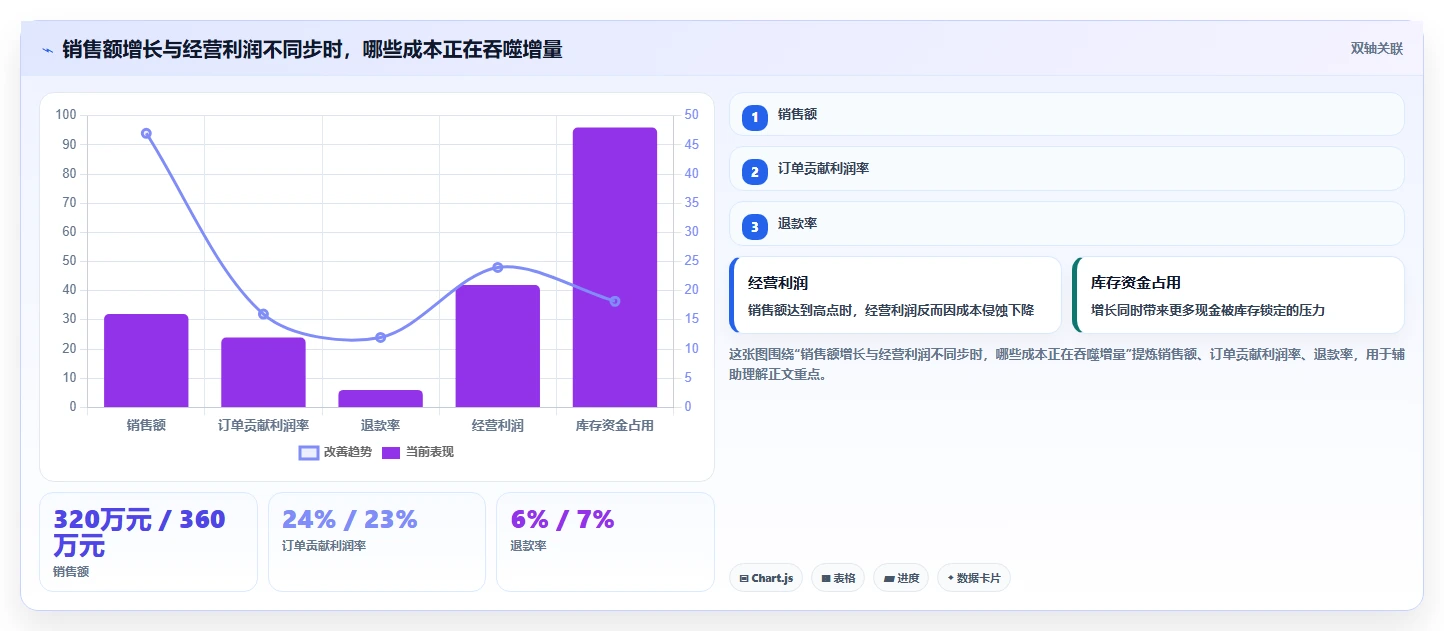Click the 订单贡献利润率 x-axis label

coord(263,425)
